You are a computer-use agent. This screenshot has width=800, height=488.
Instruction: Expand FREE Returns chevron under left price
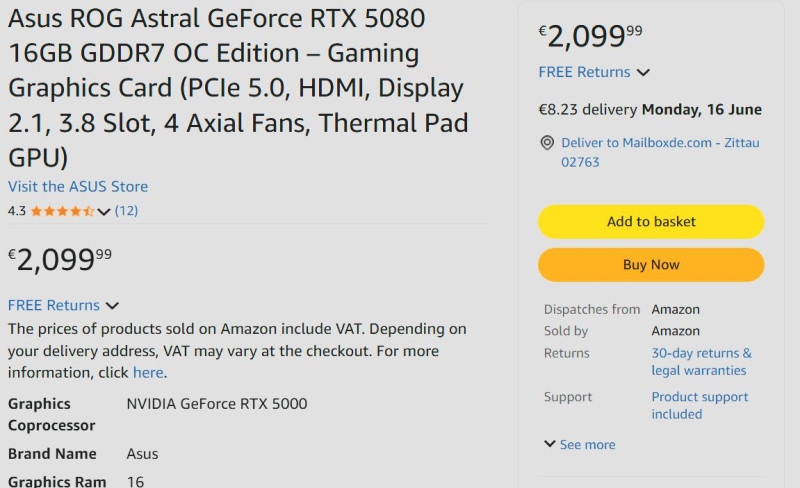112,305
